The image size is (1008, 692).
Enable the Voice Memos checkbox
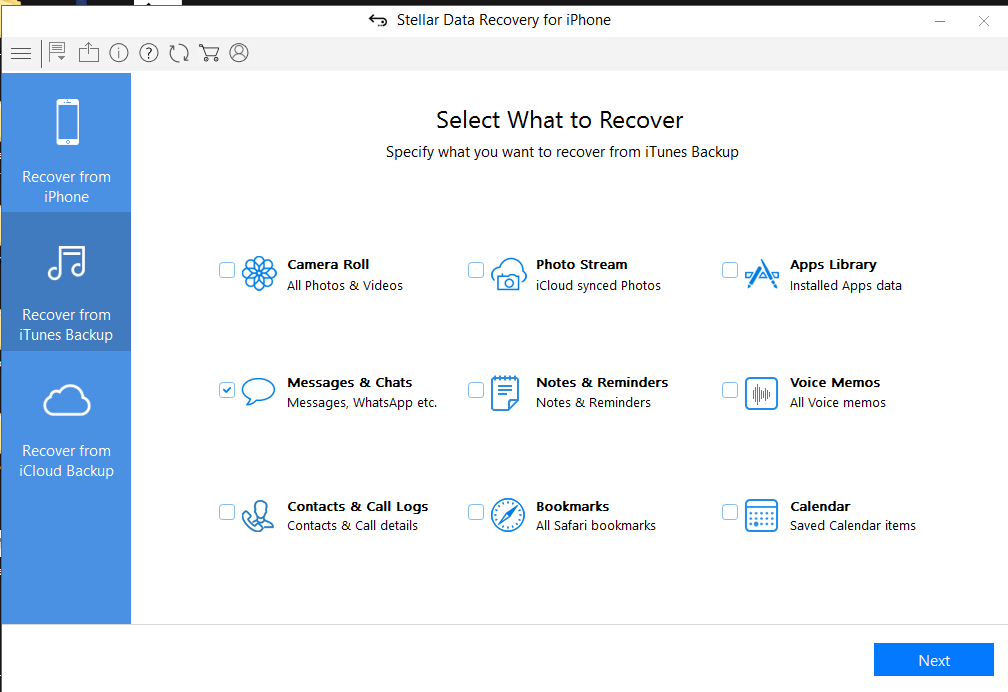pyautogui.click(x=730, y=390)
